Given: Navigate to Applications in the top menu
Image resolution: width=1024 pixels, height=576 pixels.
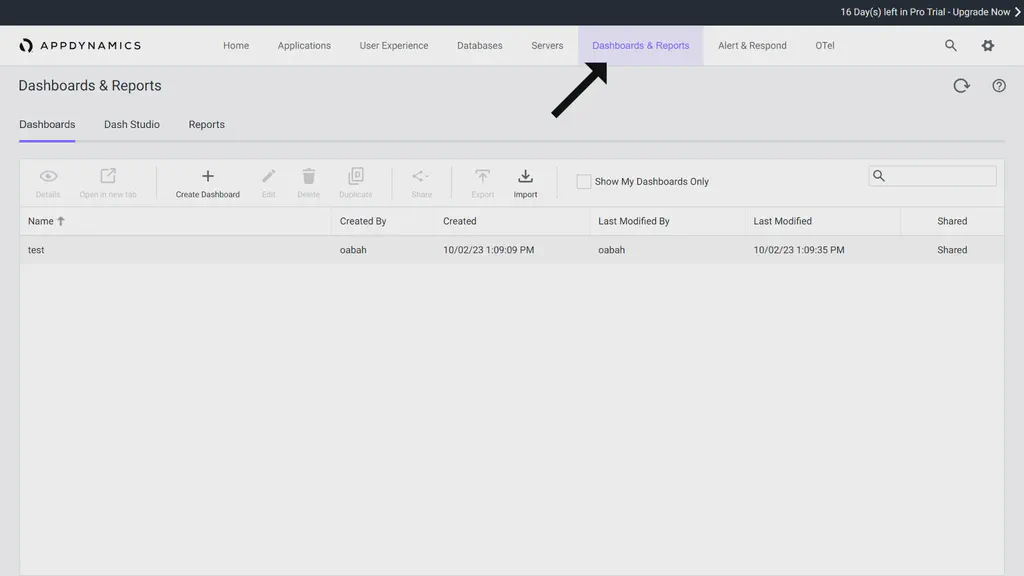Looking at the screenshot, I should (x=304, y=45).
